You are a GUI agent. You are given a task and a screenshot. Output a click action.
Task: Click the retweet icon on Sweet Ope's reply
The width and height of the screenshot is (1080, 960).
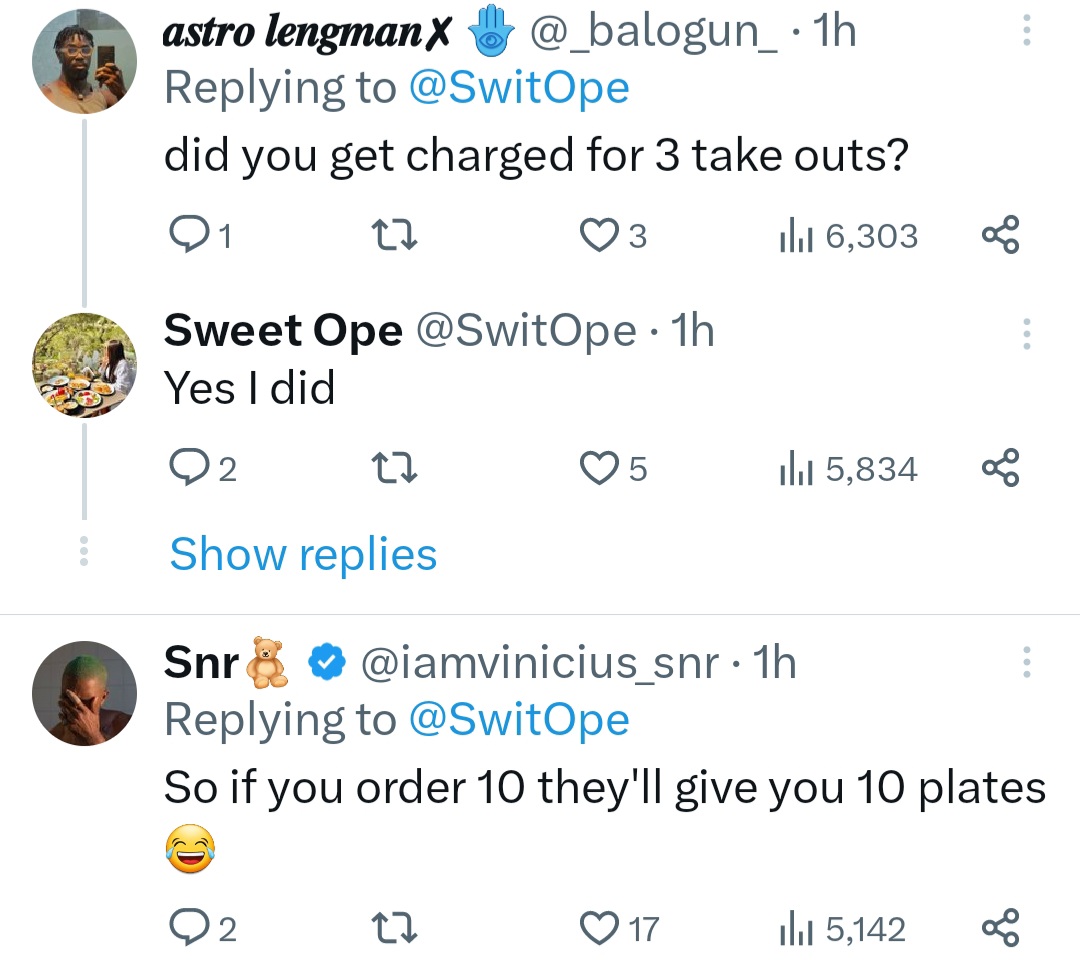pyautogui.click(x=395, y=467)
